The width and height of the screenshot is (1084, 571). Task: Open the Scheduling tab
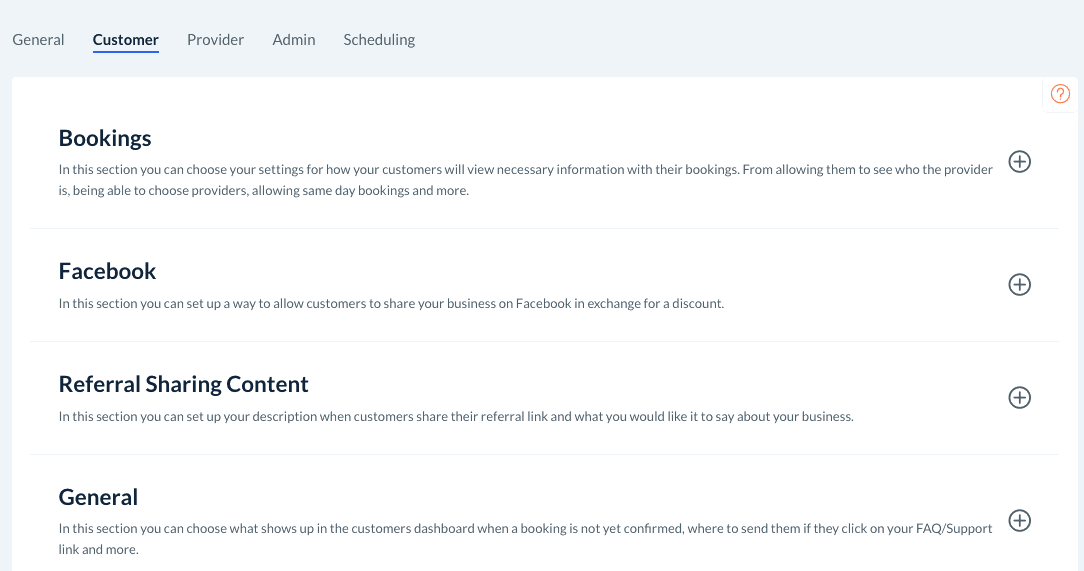coord(379,40)
